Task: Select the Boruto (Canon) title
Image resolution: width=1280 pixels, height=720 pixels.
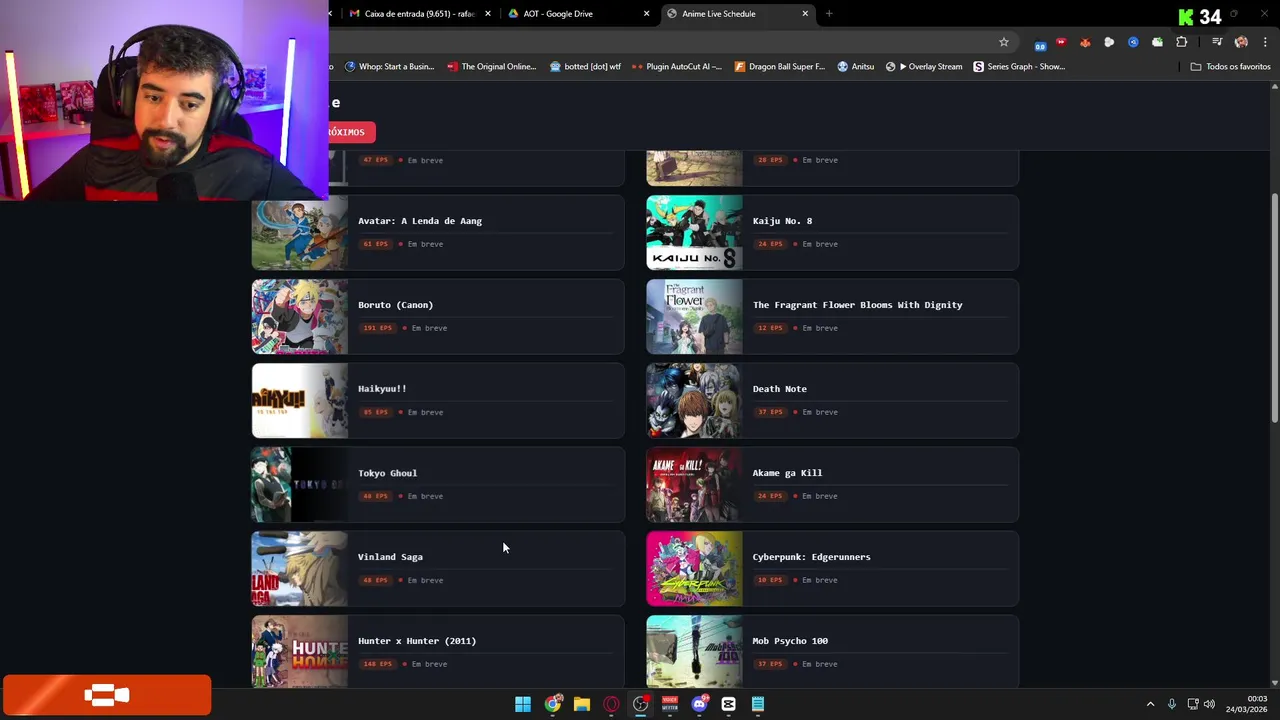Action: click(395, 305)
